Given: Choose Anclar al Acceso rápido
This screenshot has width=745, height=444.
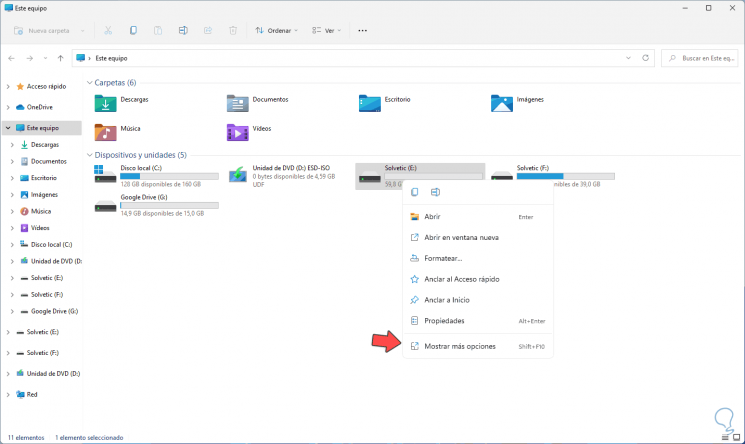Looking at the screenshot, I should [478, 279].
